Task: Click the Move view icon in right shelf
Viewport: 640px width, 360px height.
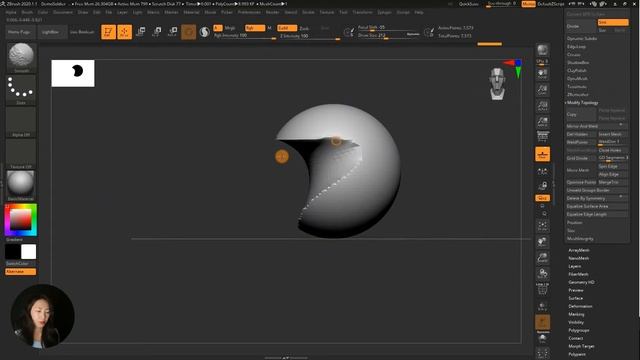Action: [542, 242]
